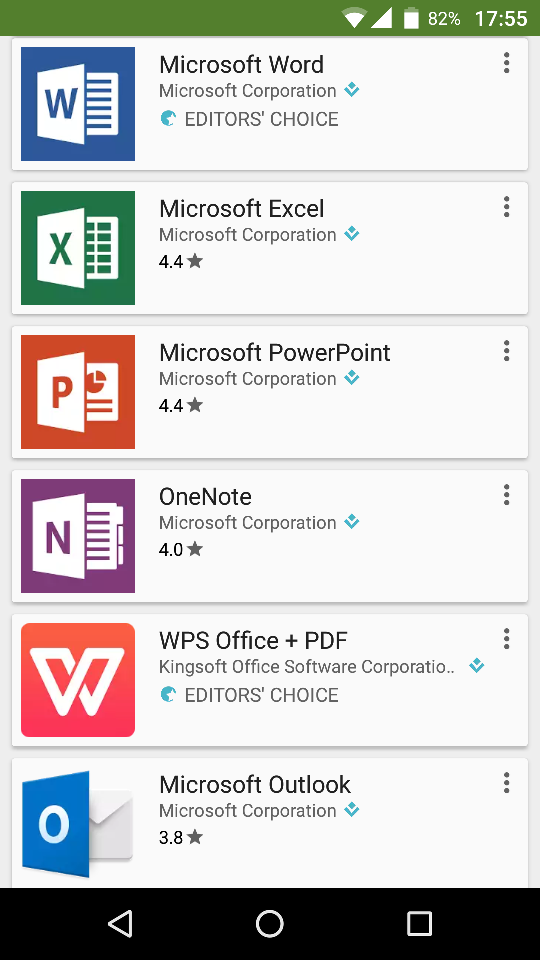Tap the green Excel app icon
540x960 pixels.
78,247
